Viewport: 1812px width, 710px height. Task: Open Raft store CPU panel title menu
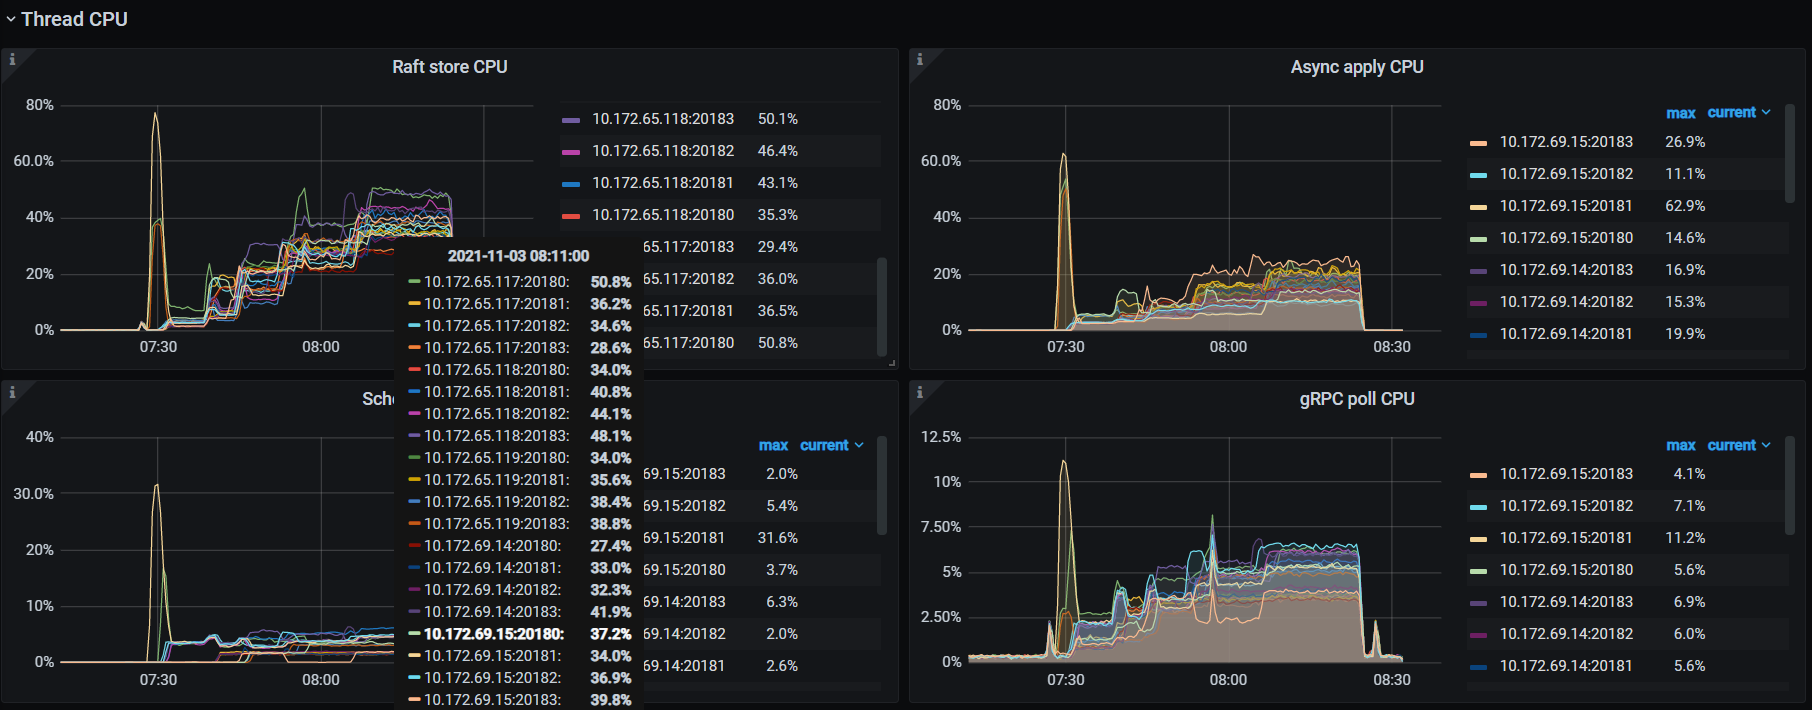449,67
